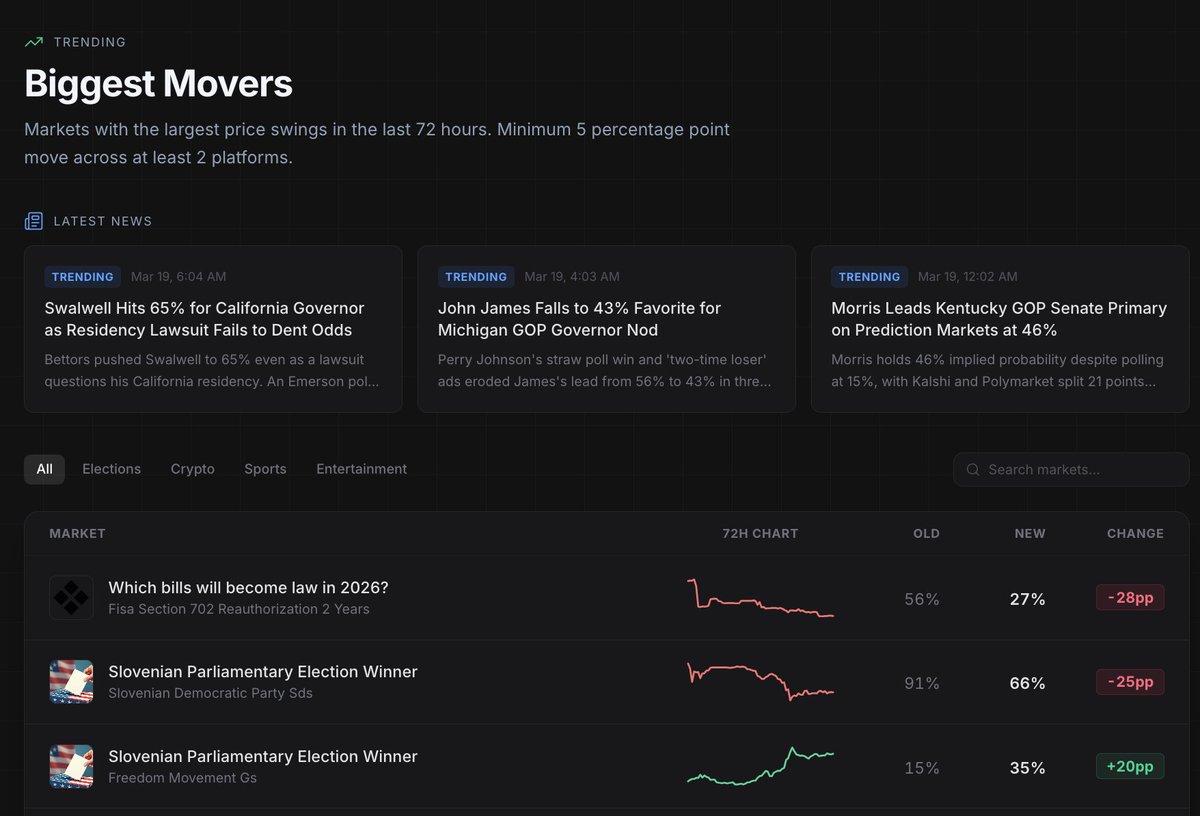Open the Freedom Movement Gs market title
This screenshot has width=1200, height=816.
tap(263, 757)
